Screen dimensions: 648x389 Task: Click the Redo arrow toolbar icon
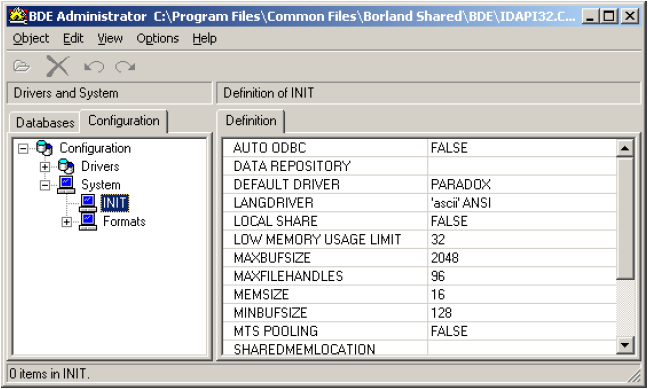click(x=125, y=66)
